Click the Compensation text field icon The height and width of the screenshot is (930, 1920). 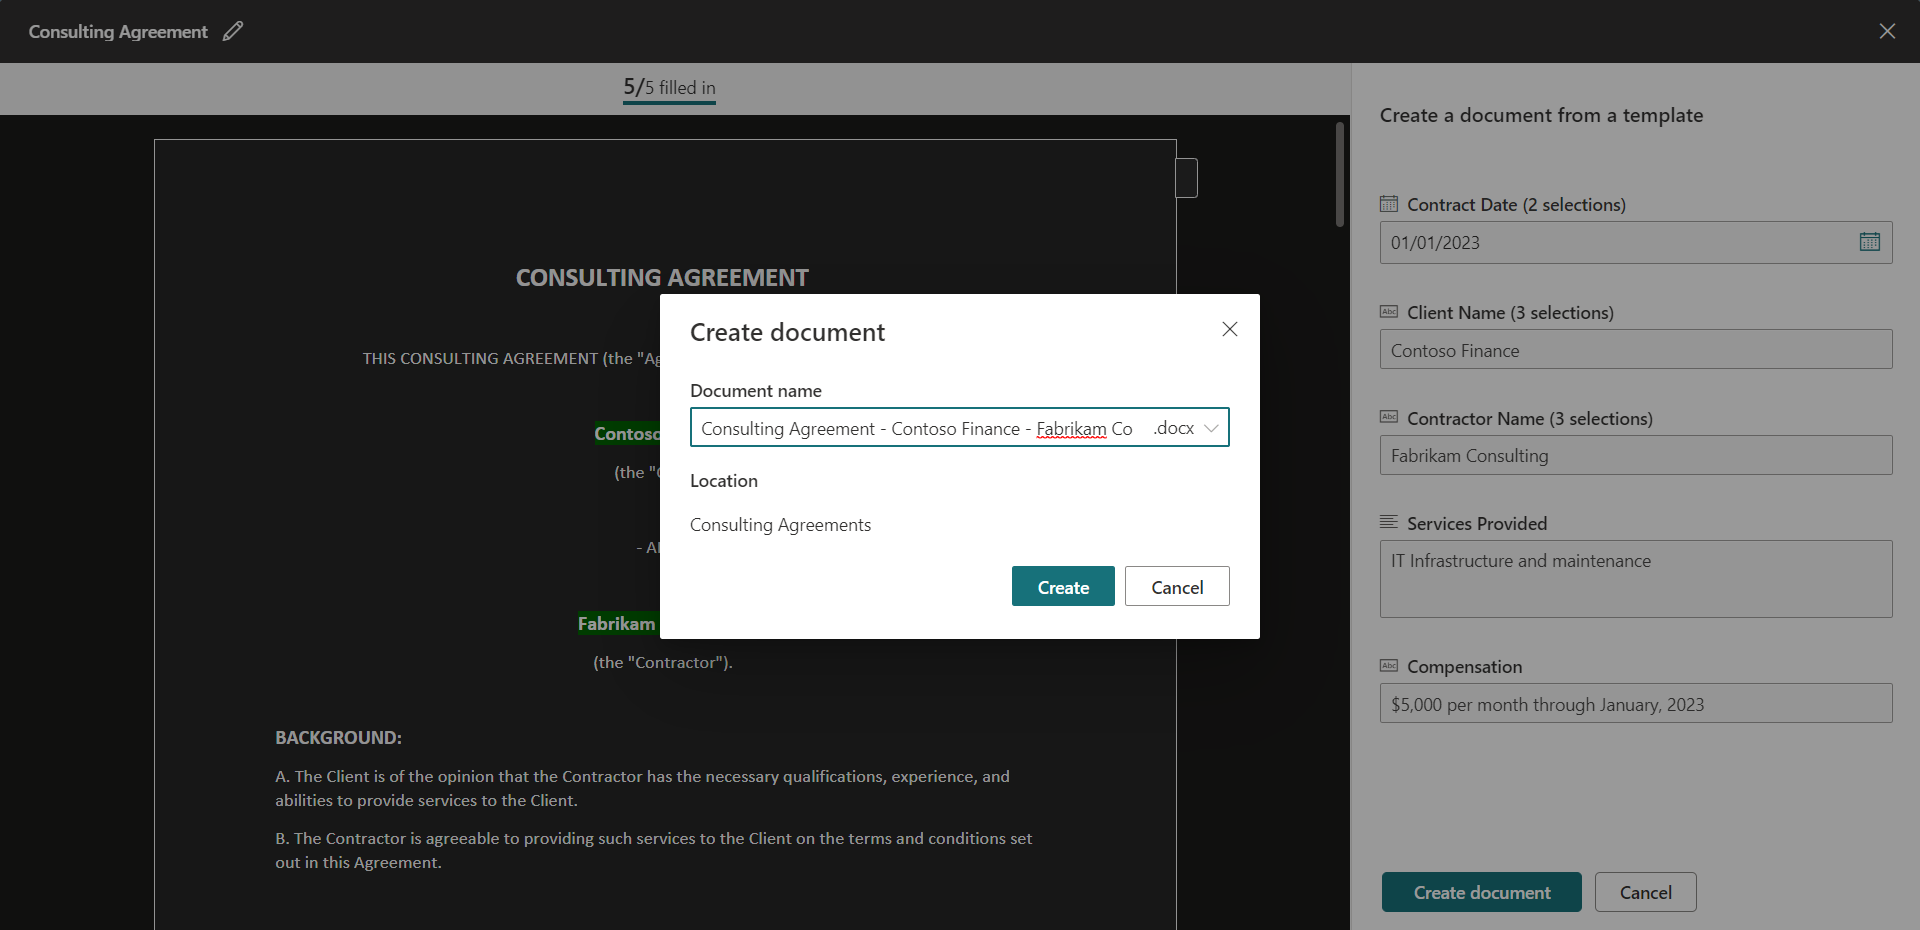click(x=1389, y=666)
